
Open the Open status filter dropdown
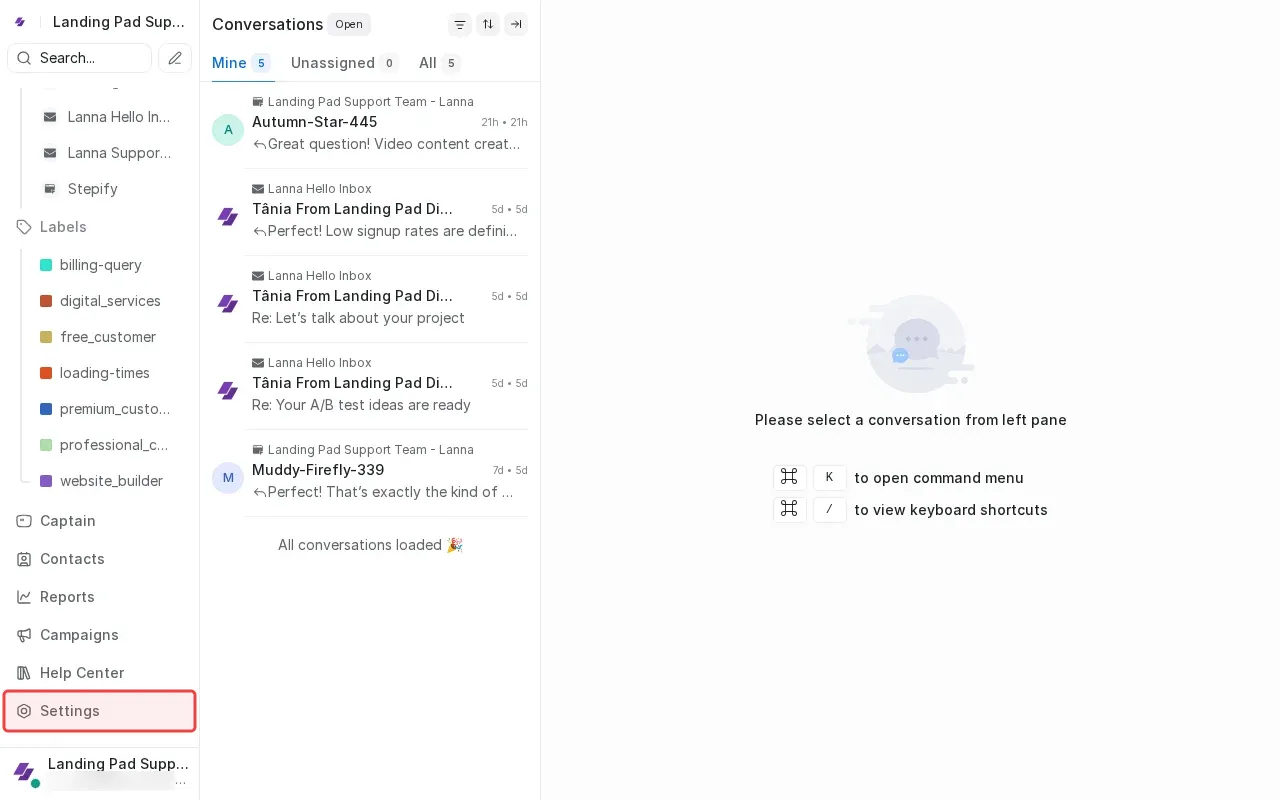click(348, 24)
